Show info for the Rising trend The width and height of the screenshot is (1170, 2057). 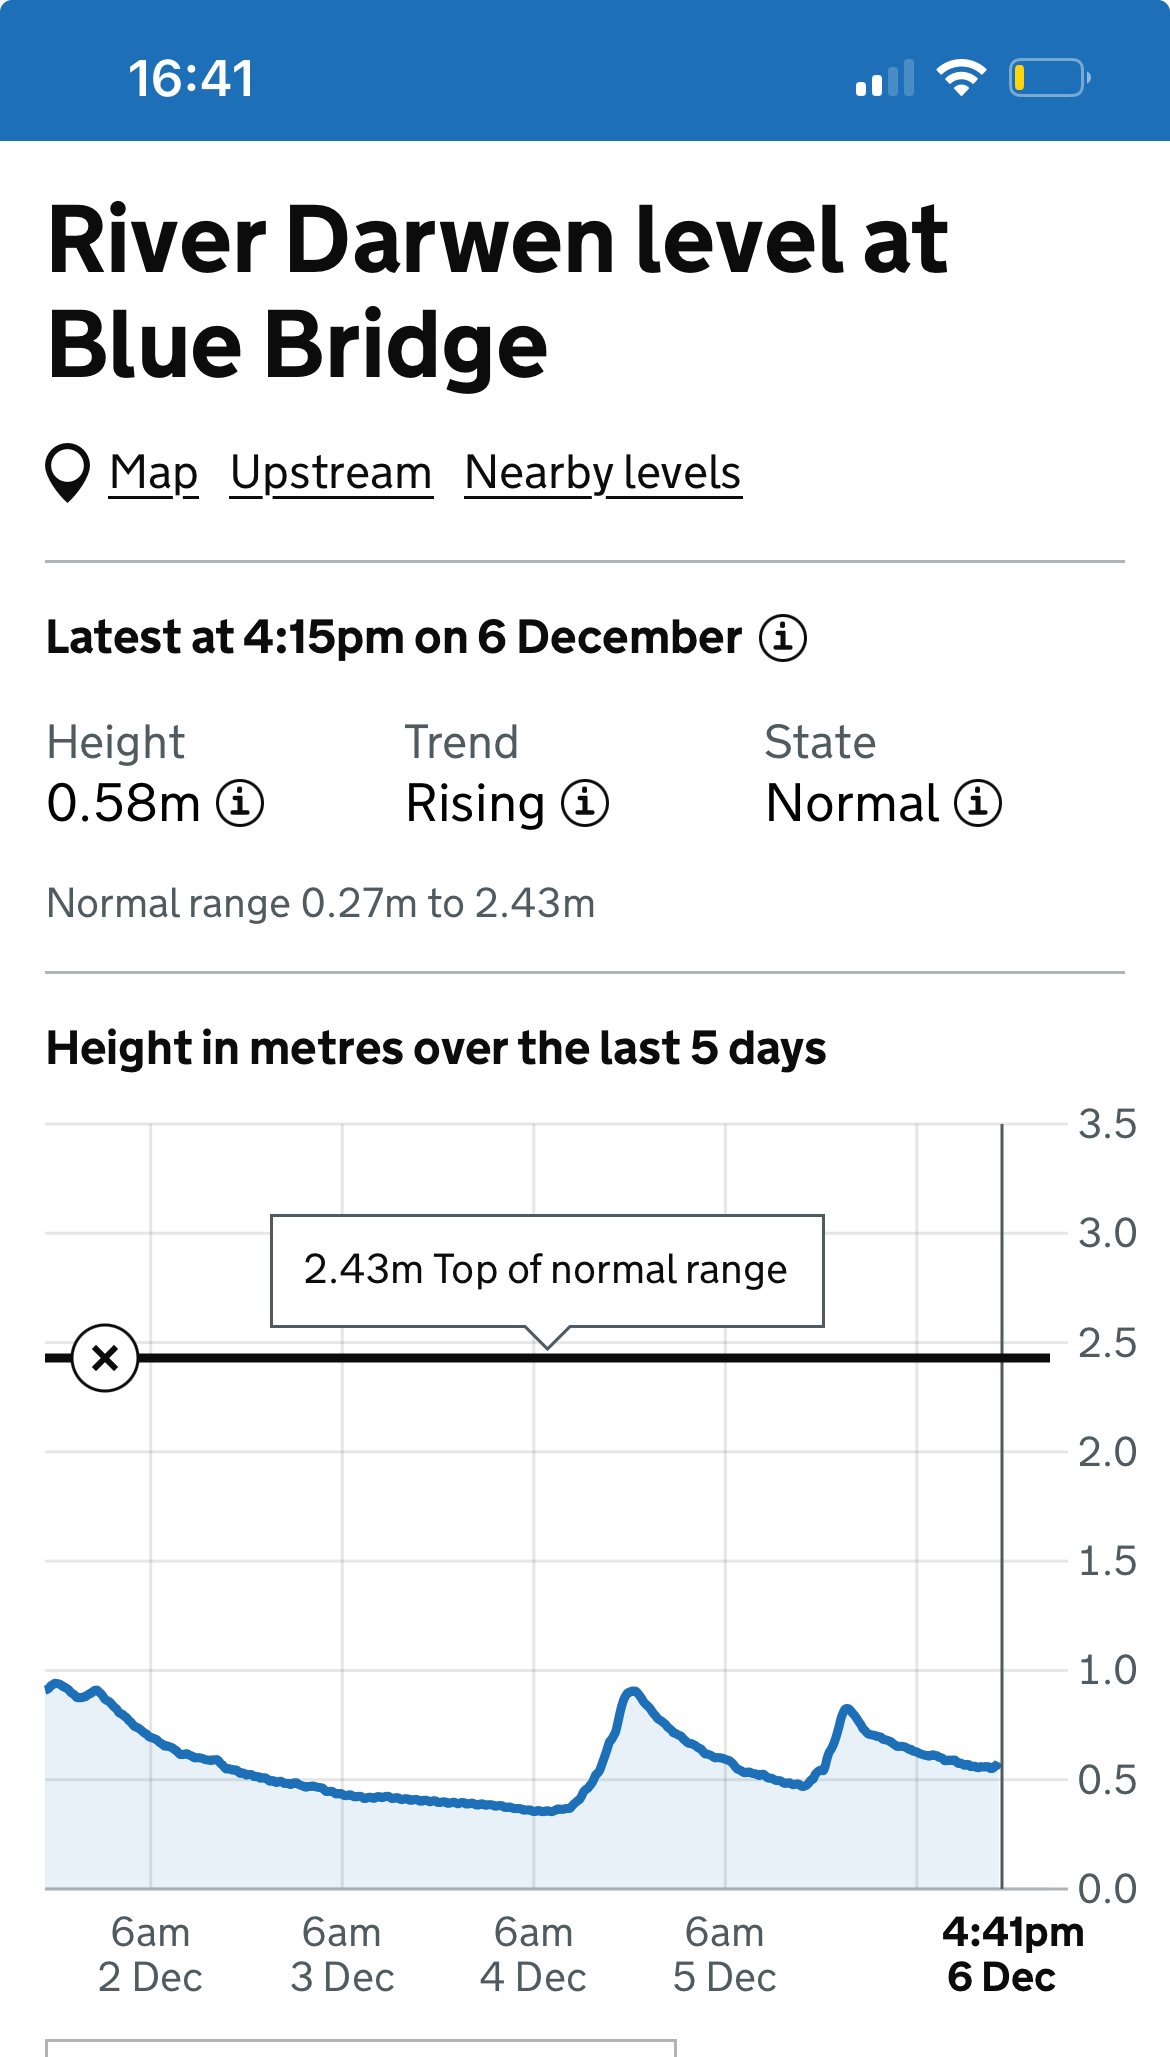[x=585, y=803]
